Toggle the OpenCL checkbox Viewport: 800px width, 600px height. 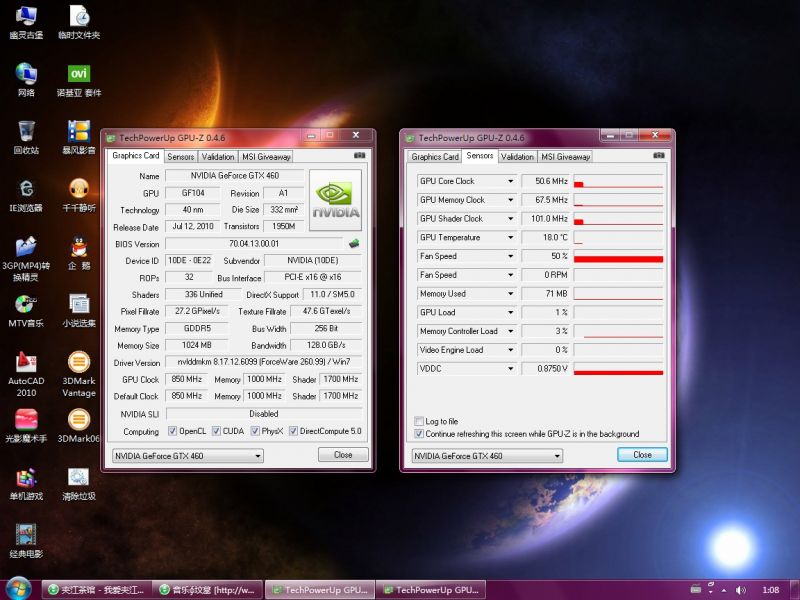172,431
